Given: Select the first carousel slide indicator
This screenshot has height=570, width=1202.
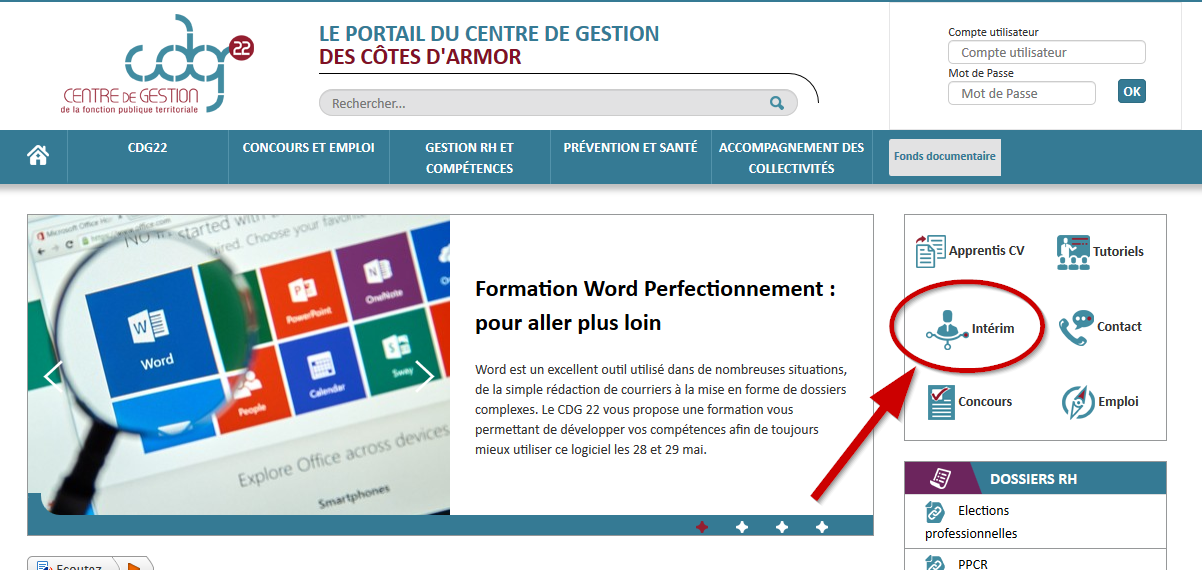Looking at the screenshot, I should [702, 527].
